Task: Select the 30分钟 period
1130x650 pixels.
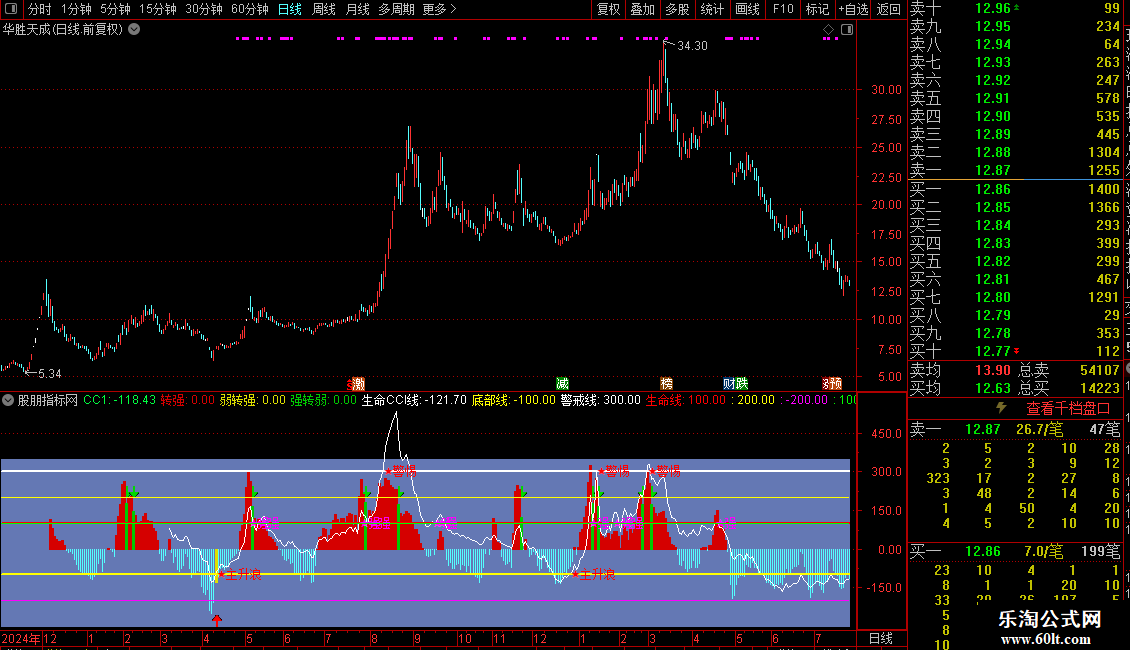Action: (x=203, y=9)
